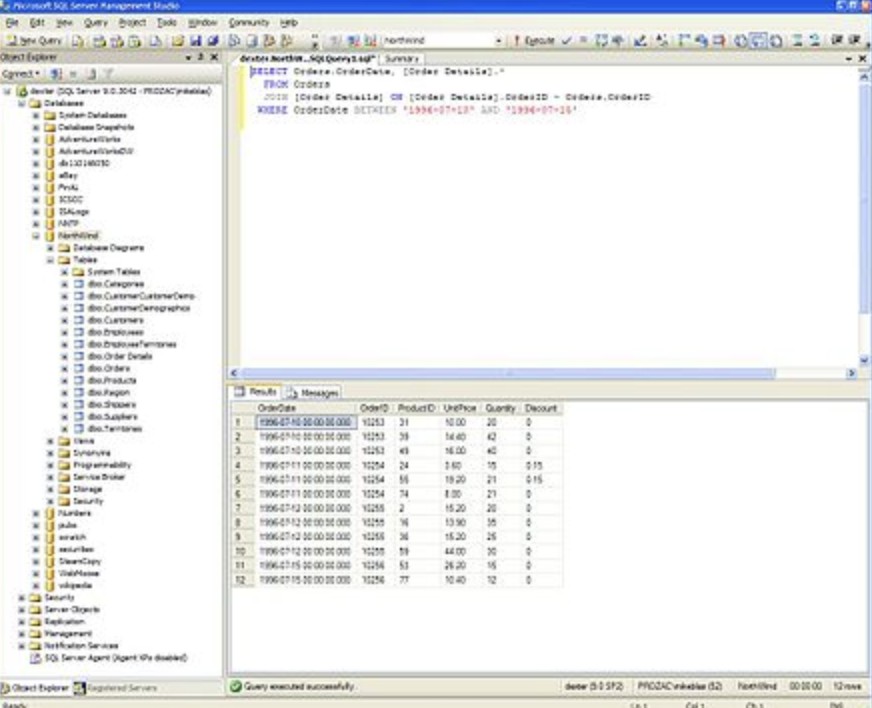Click editor scroll right arrow
872x708 pixels.
click(851, 373)
